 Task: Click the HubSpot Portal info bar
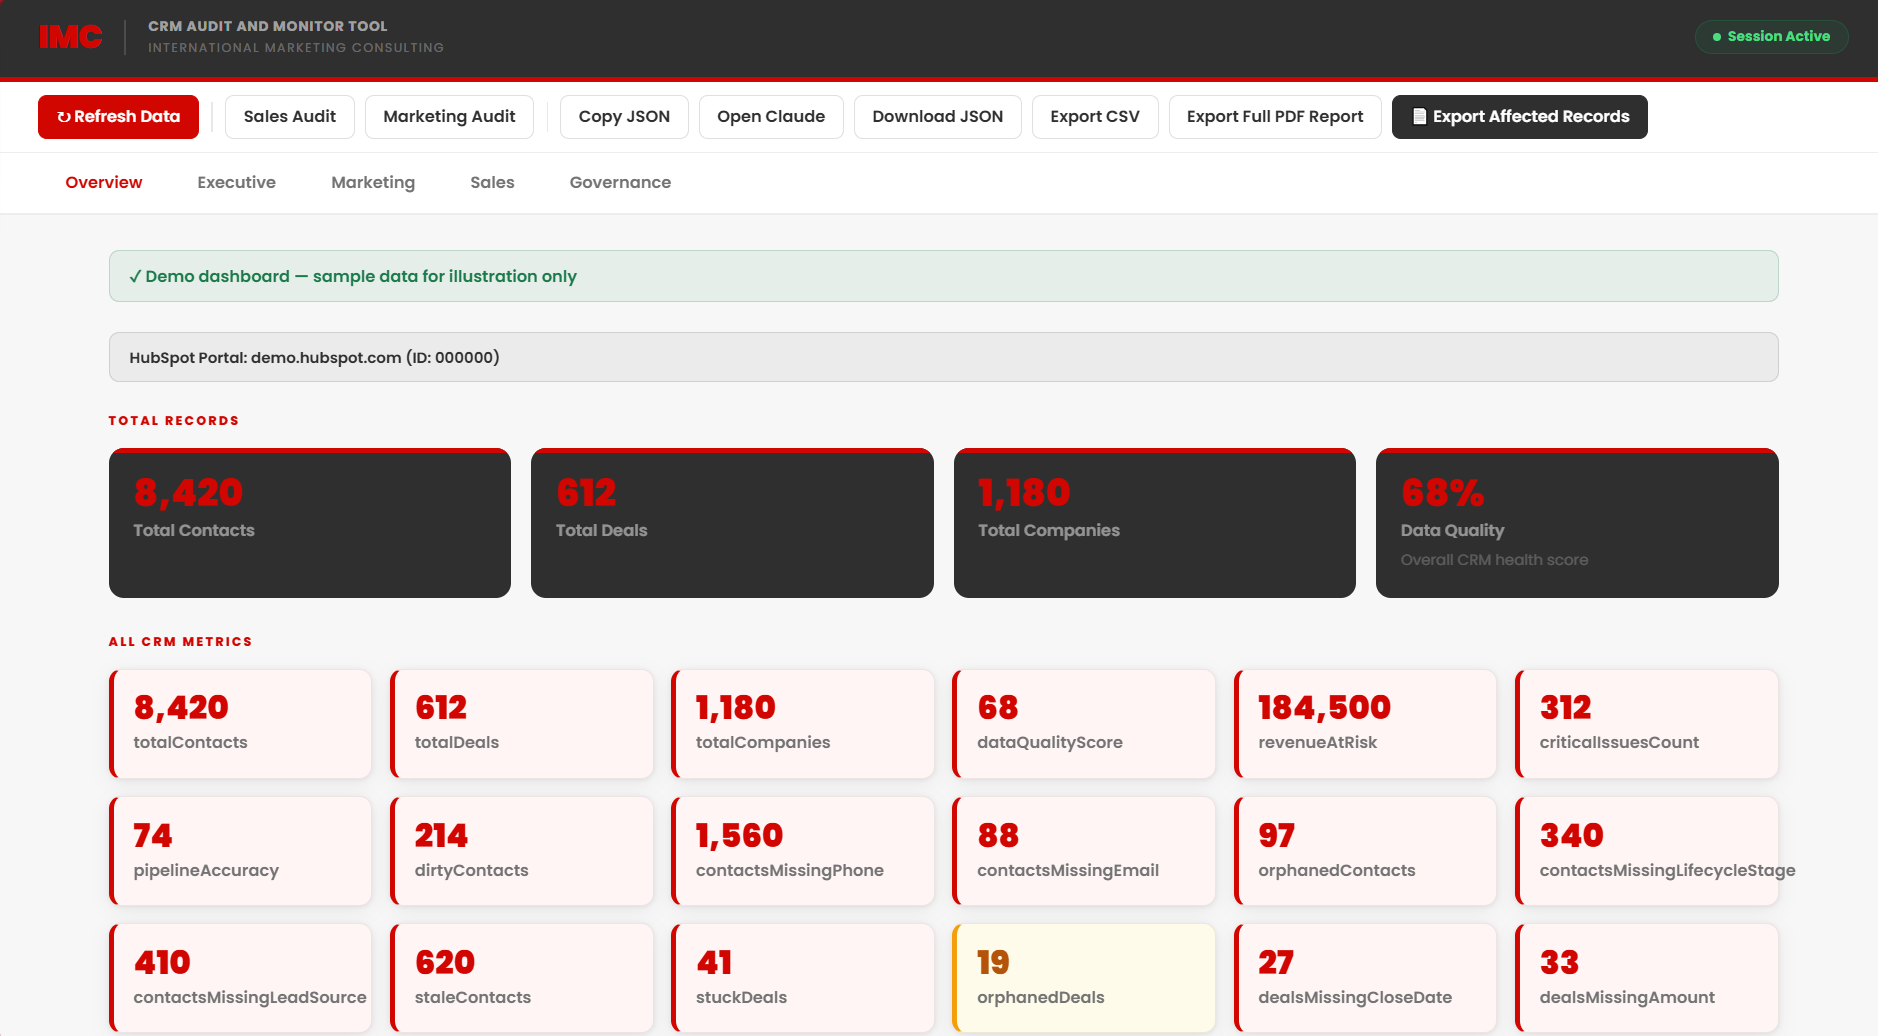(x=943, y=357)
